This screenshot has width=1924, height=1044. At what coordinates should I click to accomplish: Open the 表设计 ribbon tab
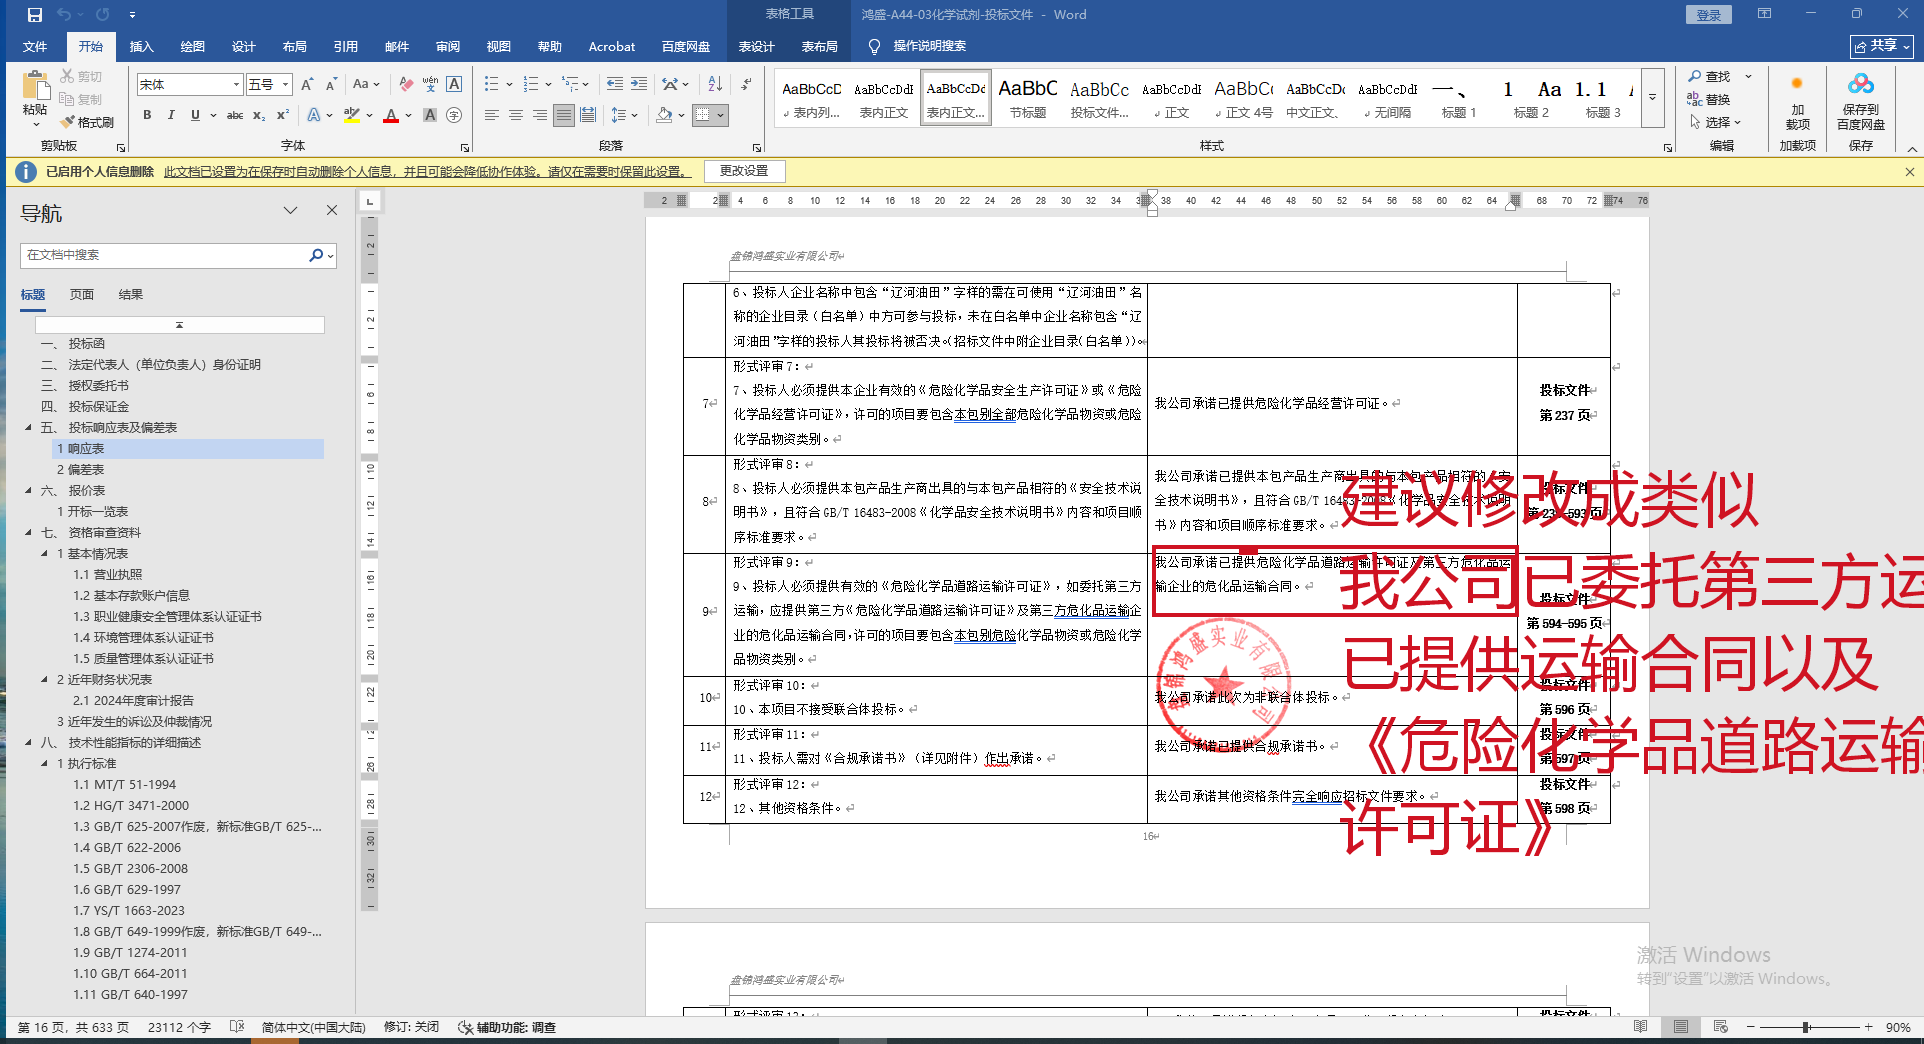pyautogui.click(x=757, y=47)
